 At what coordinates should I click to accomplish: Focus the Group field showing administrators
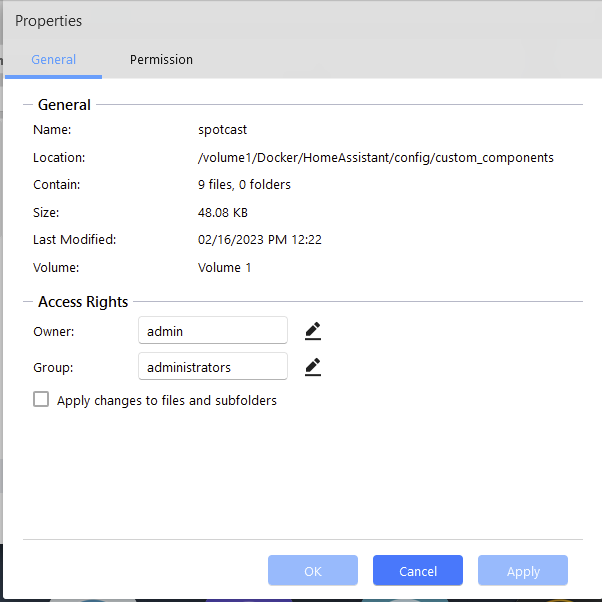(x=213, y=367)
